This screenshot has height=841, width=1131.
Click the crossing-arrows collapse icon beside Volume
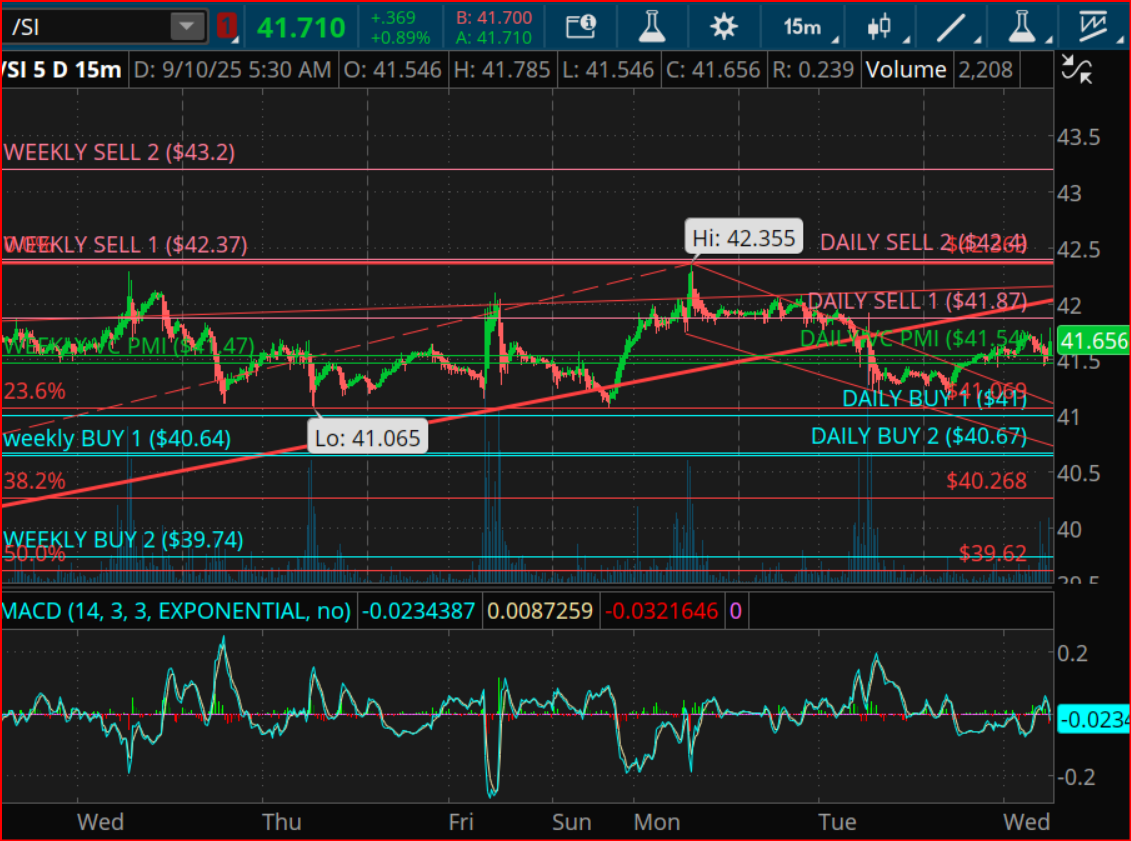click(x=1076, y=70)
